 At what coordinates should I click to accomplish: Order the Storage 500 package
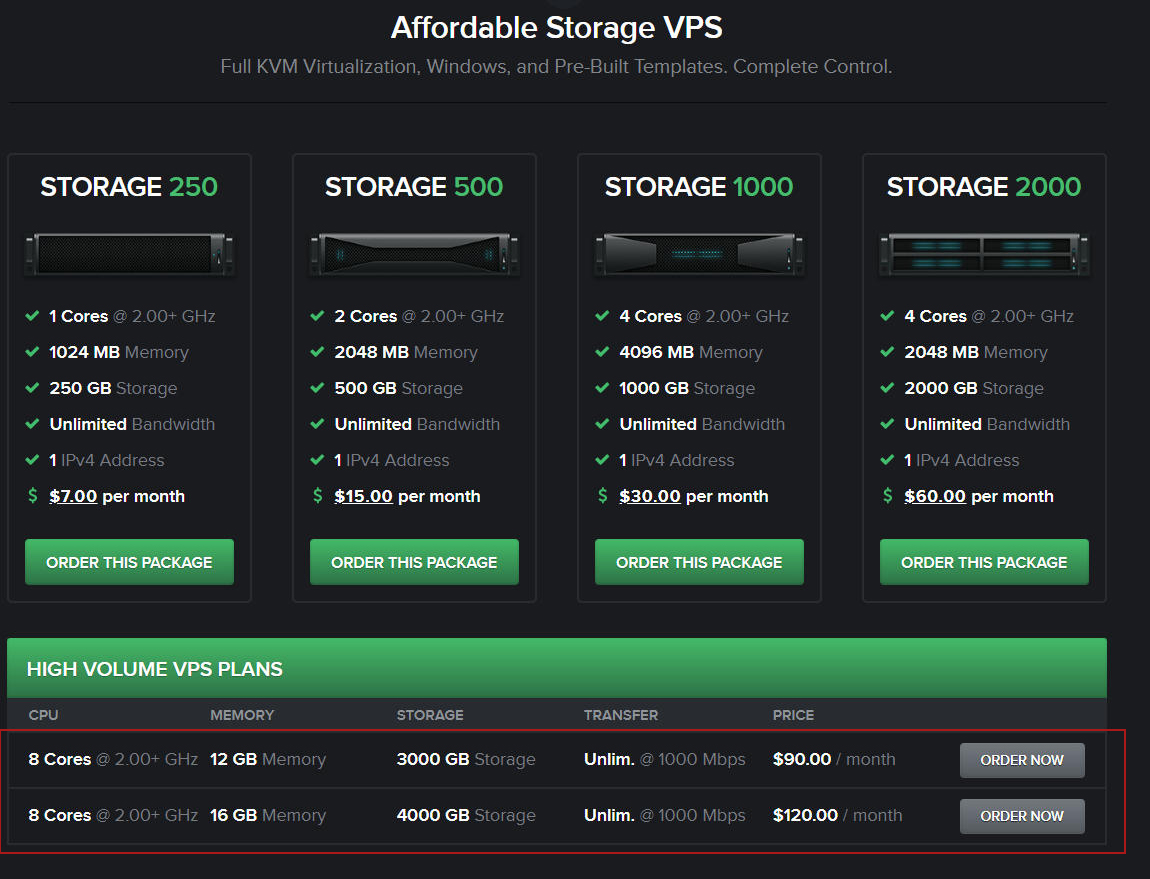(414, 562)
